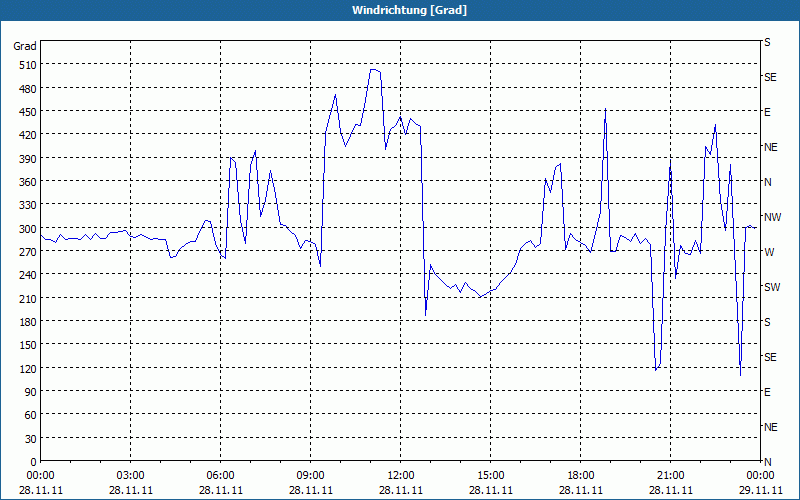Choose the 300 degree axis label
800x500 pixels.
(28, 229)
